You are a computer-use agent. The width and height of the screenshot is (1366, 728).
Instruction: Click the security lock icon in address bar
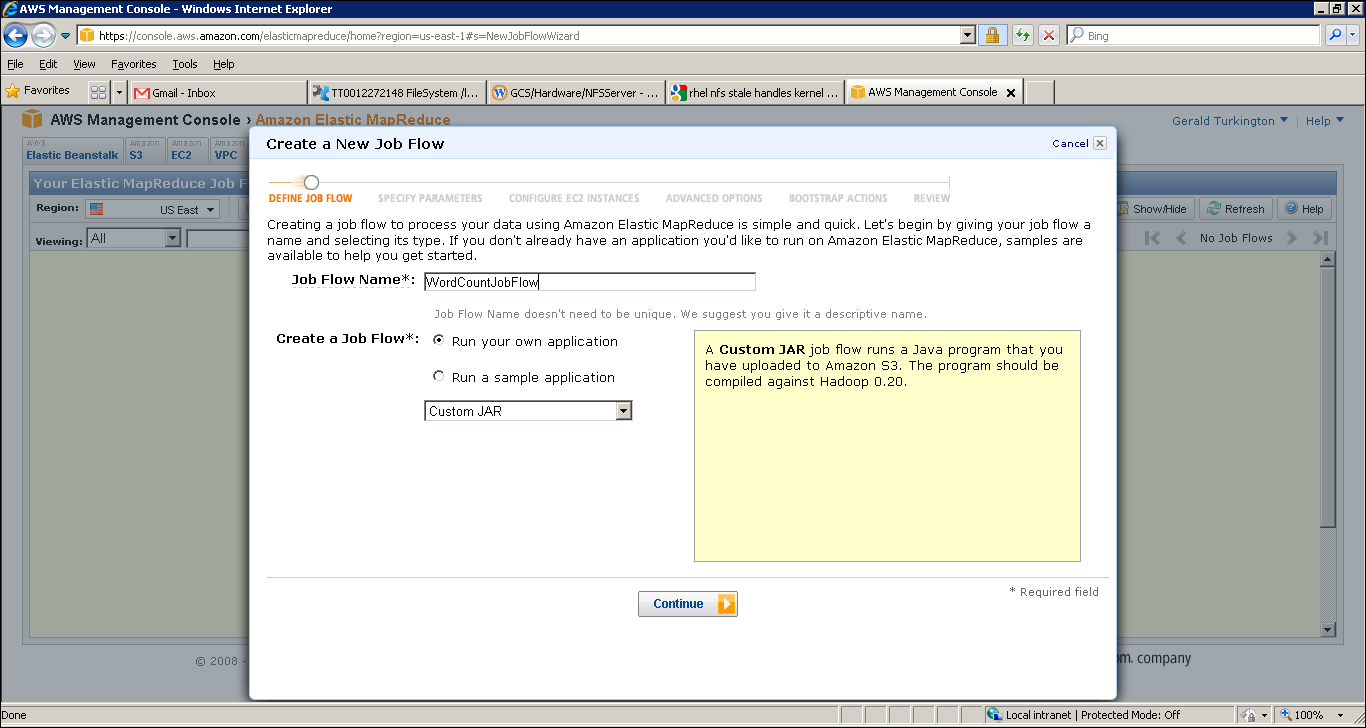992,35
